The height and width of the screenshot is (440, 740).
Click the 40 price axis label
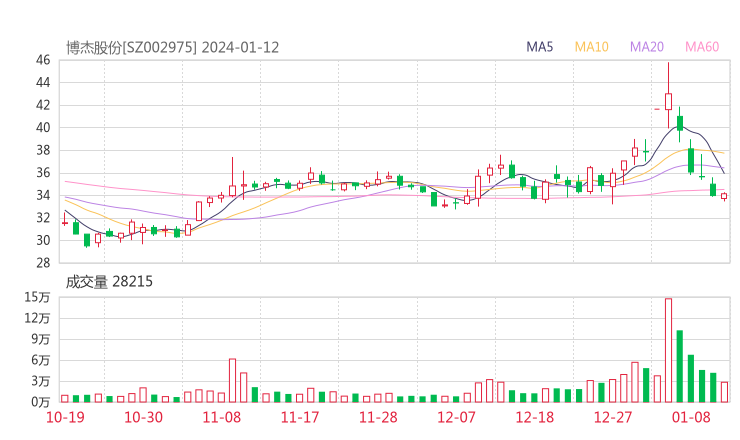pyautogui.click(x=42, y=127)
